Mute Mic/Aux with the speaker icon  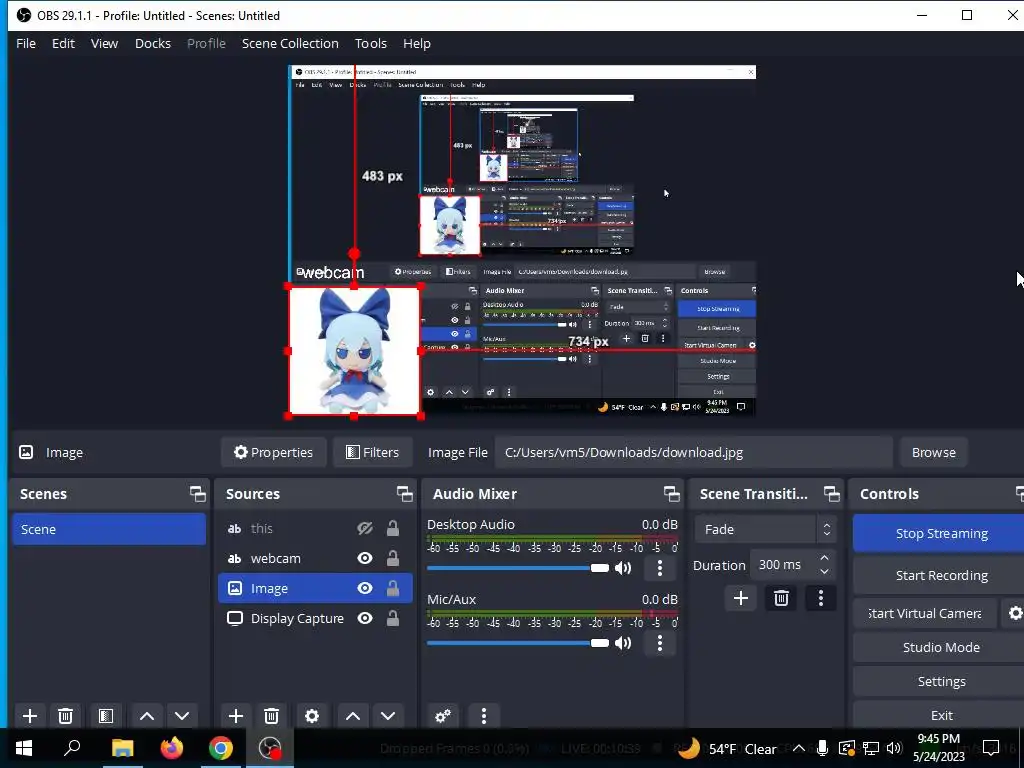[623, 643]
